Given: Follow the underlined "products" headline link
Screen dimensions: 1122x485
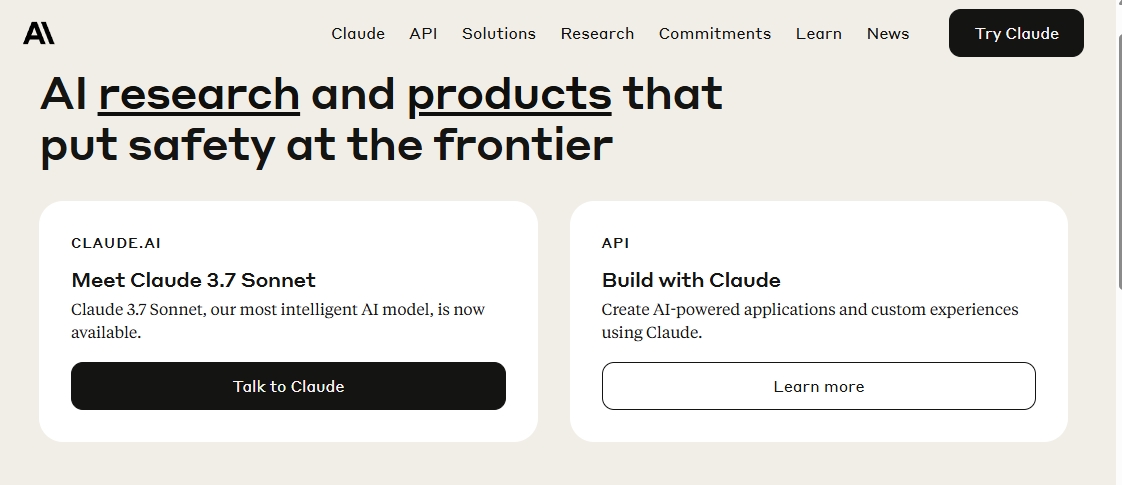Looking at the screenshot, I should point(509,94).
